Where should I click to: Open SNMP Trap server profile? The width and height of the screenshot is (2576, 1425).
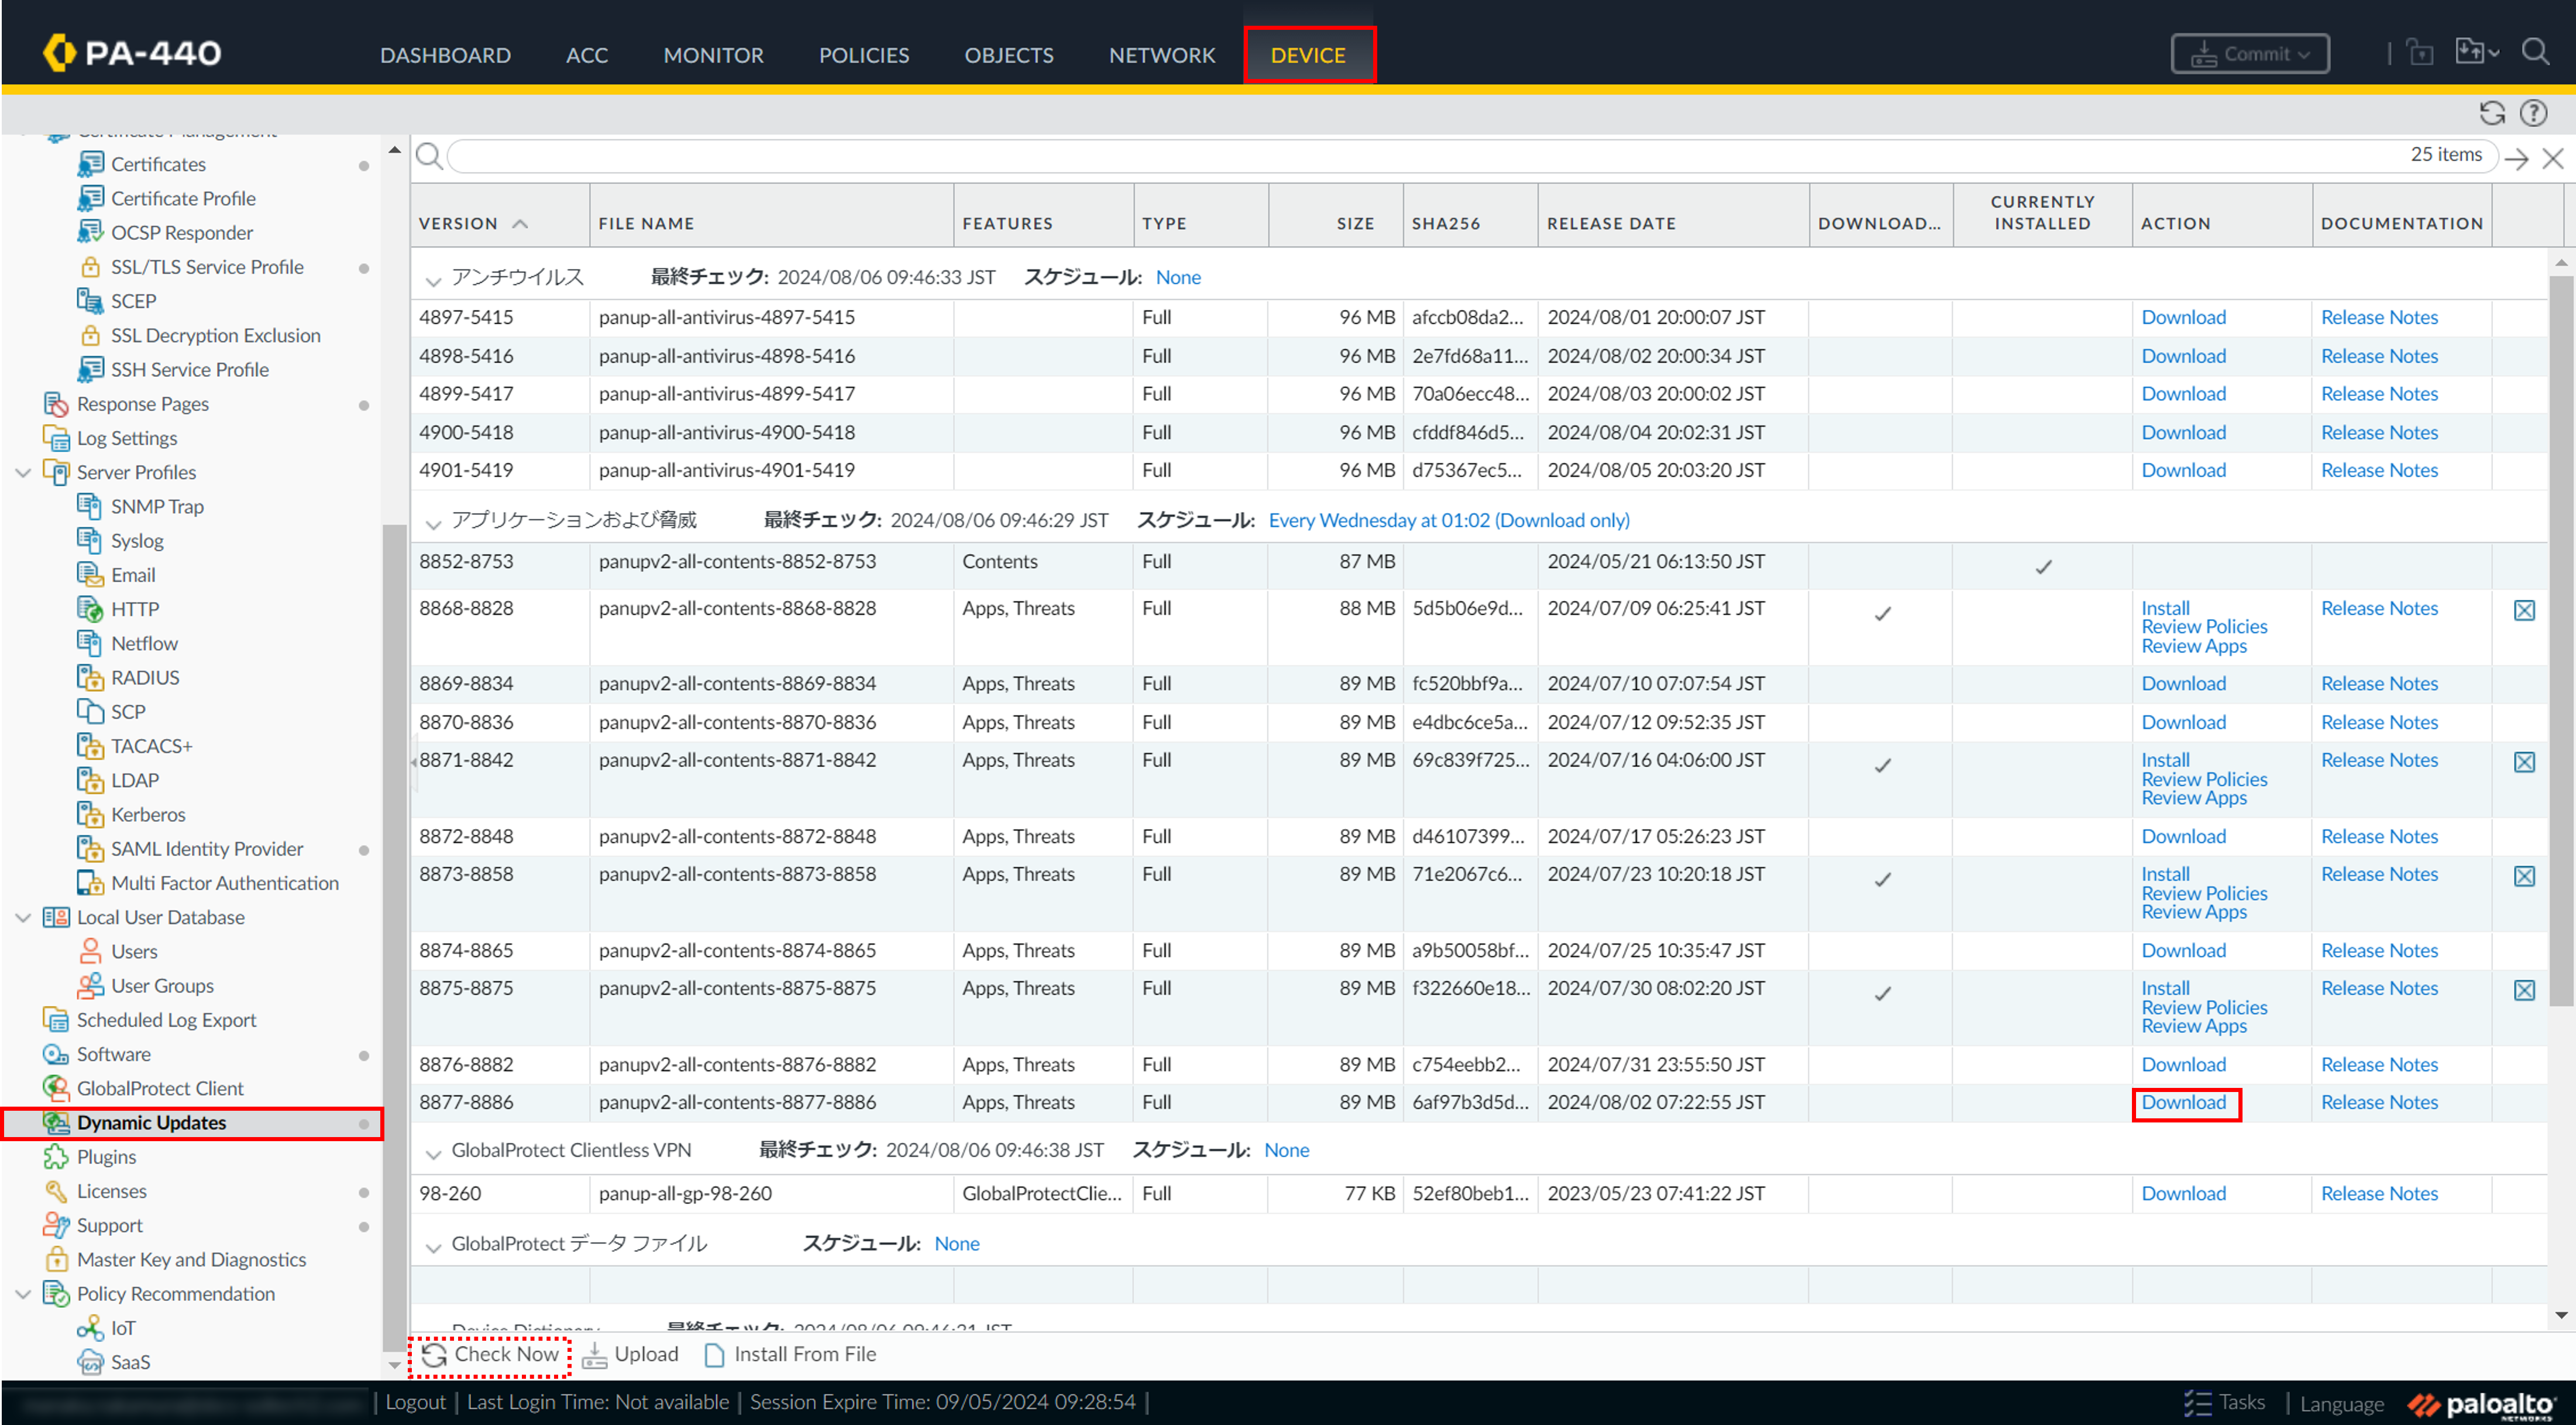157,506
